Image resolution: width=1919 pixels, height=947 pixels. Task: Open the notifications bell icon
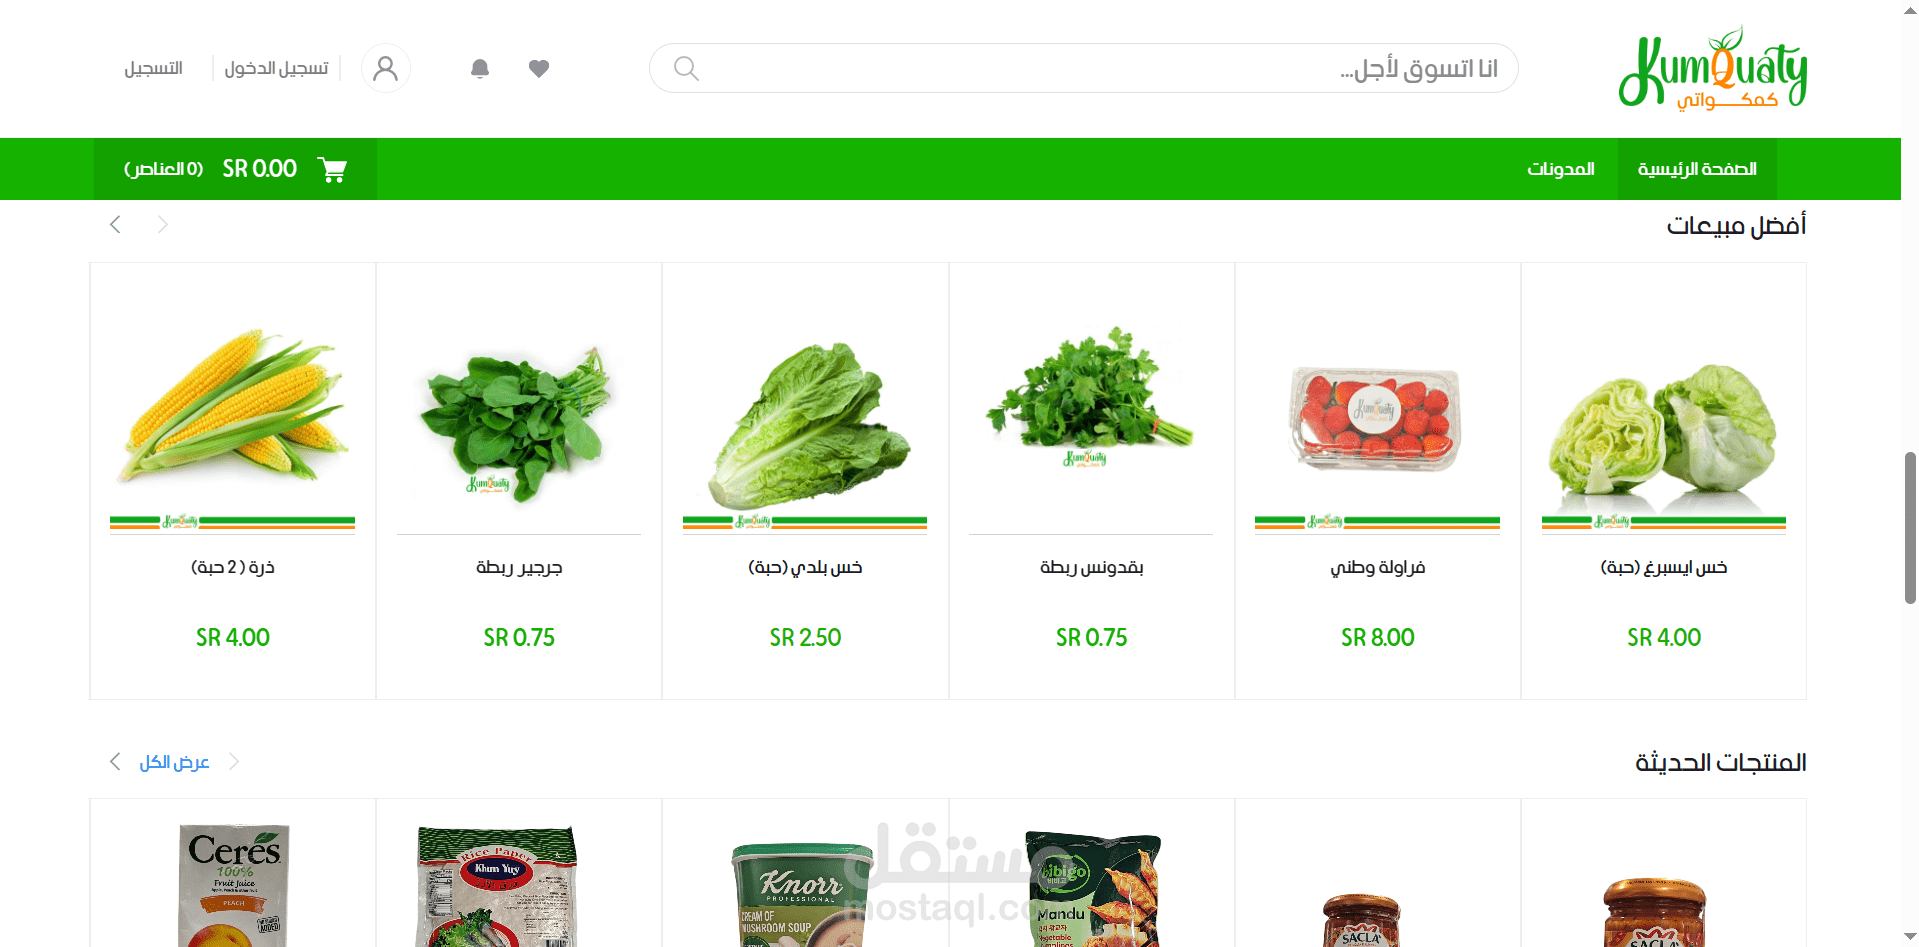click(480, 68)
